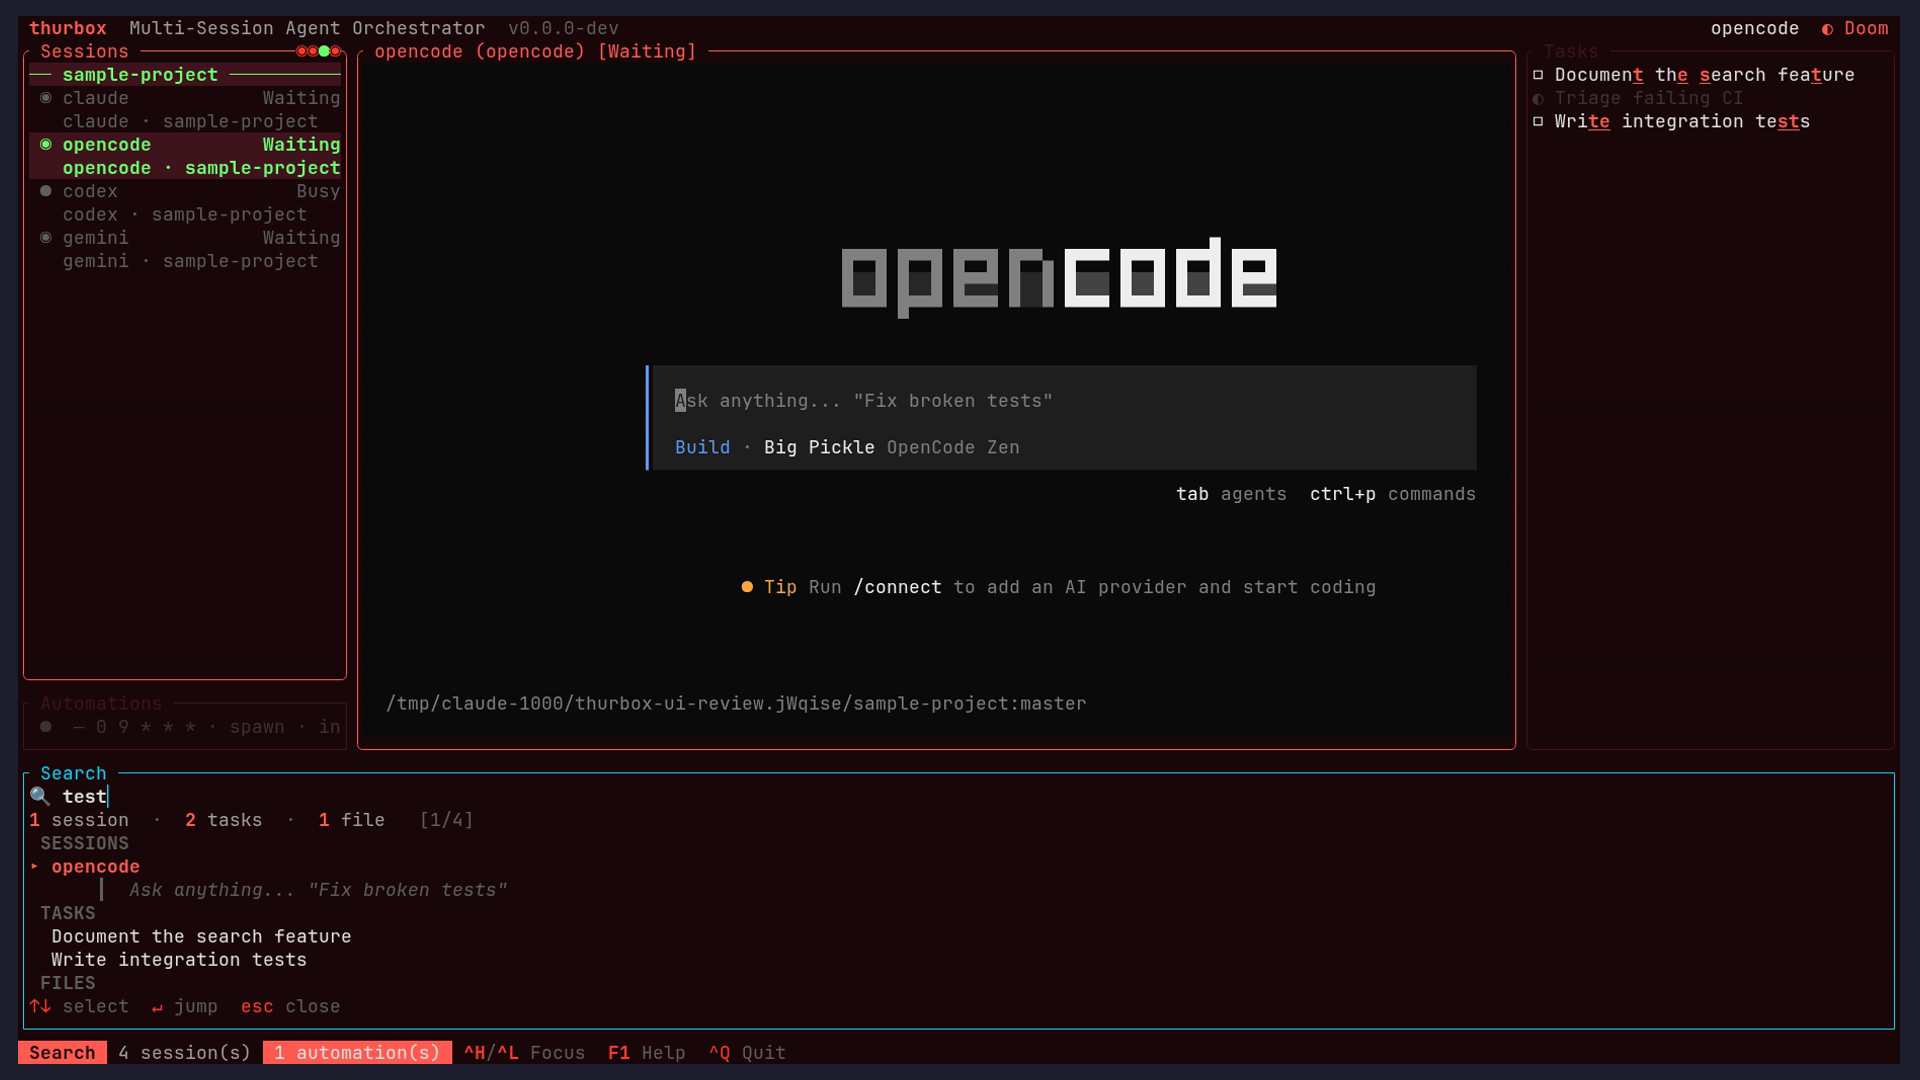Click the TASKS results heading
Screen dimensions: 1920x1080
(x=68, y=914)
